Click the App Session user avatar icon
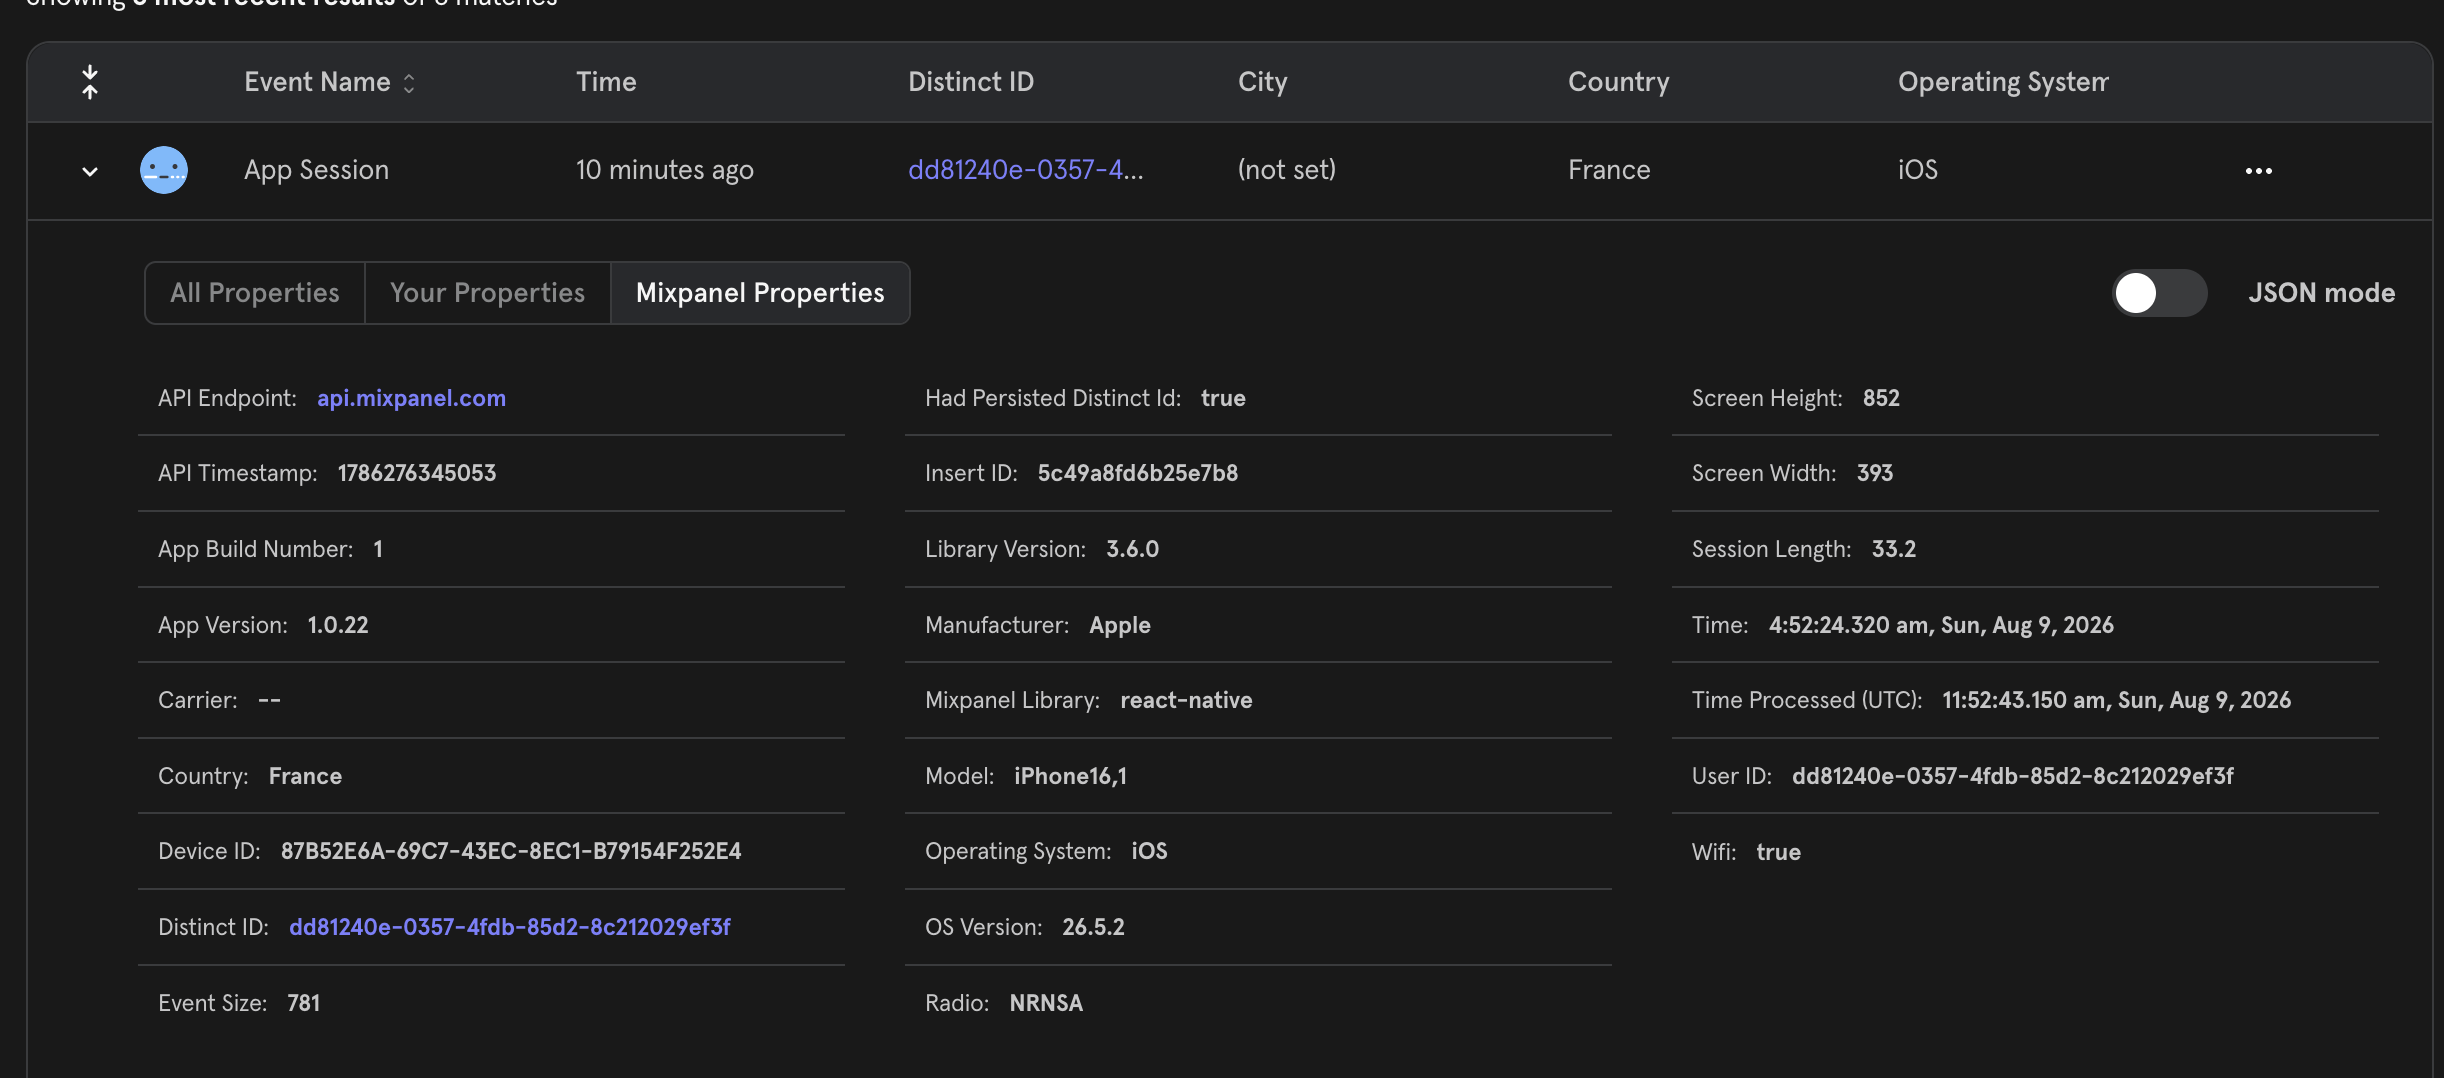This screenshot has width=2444, height=1078. [164, 170]
